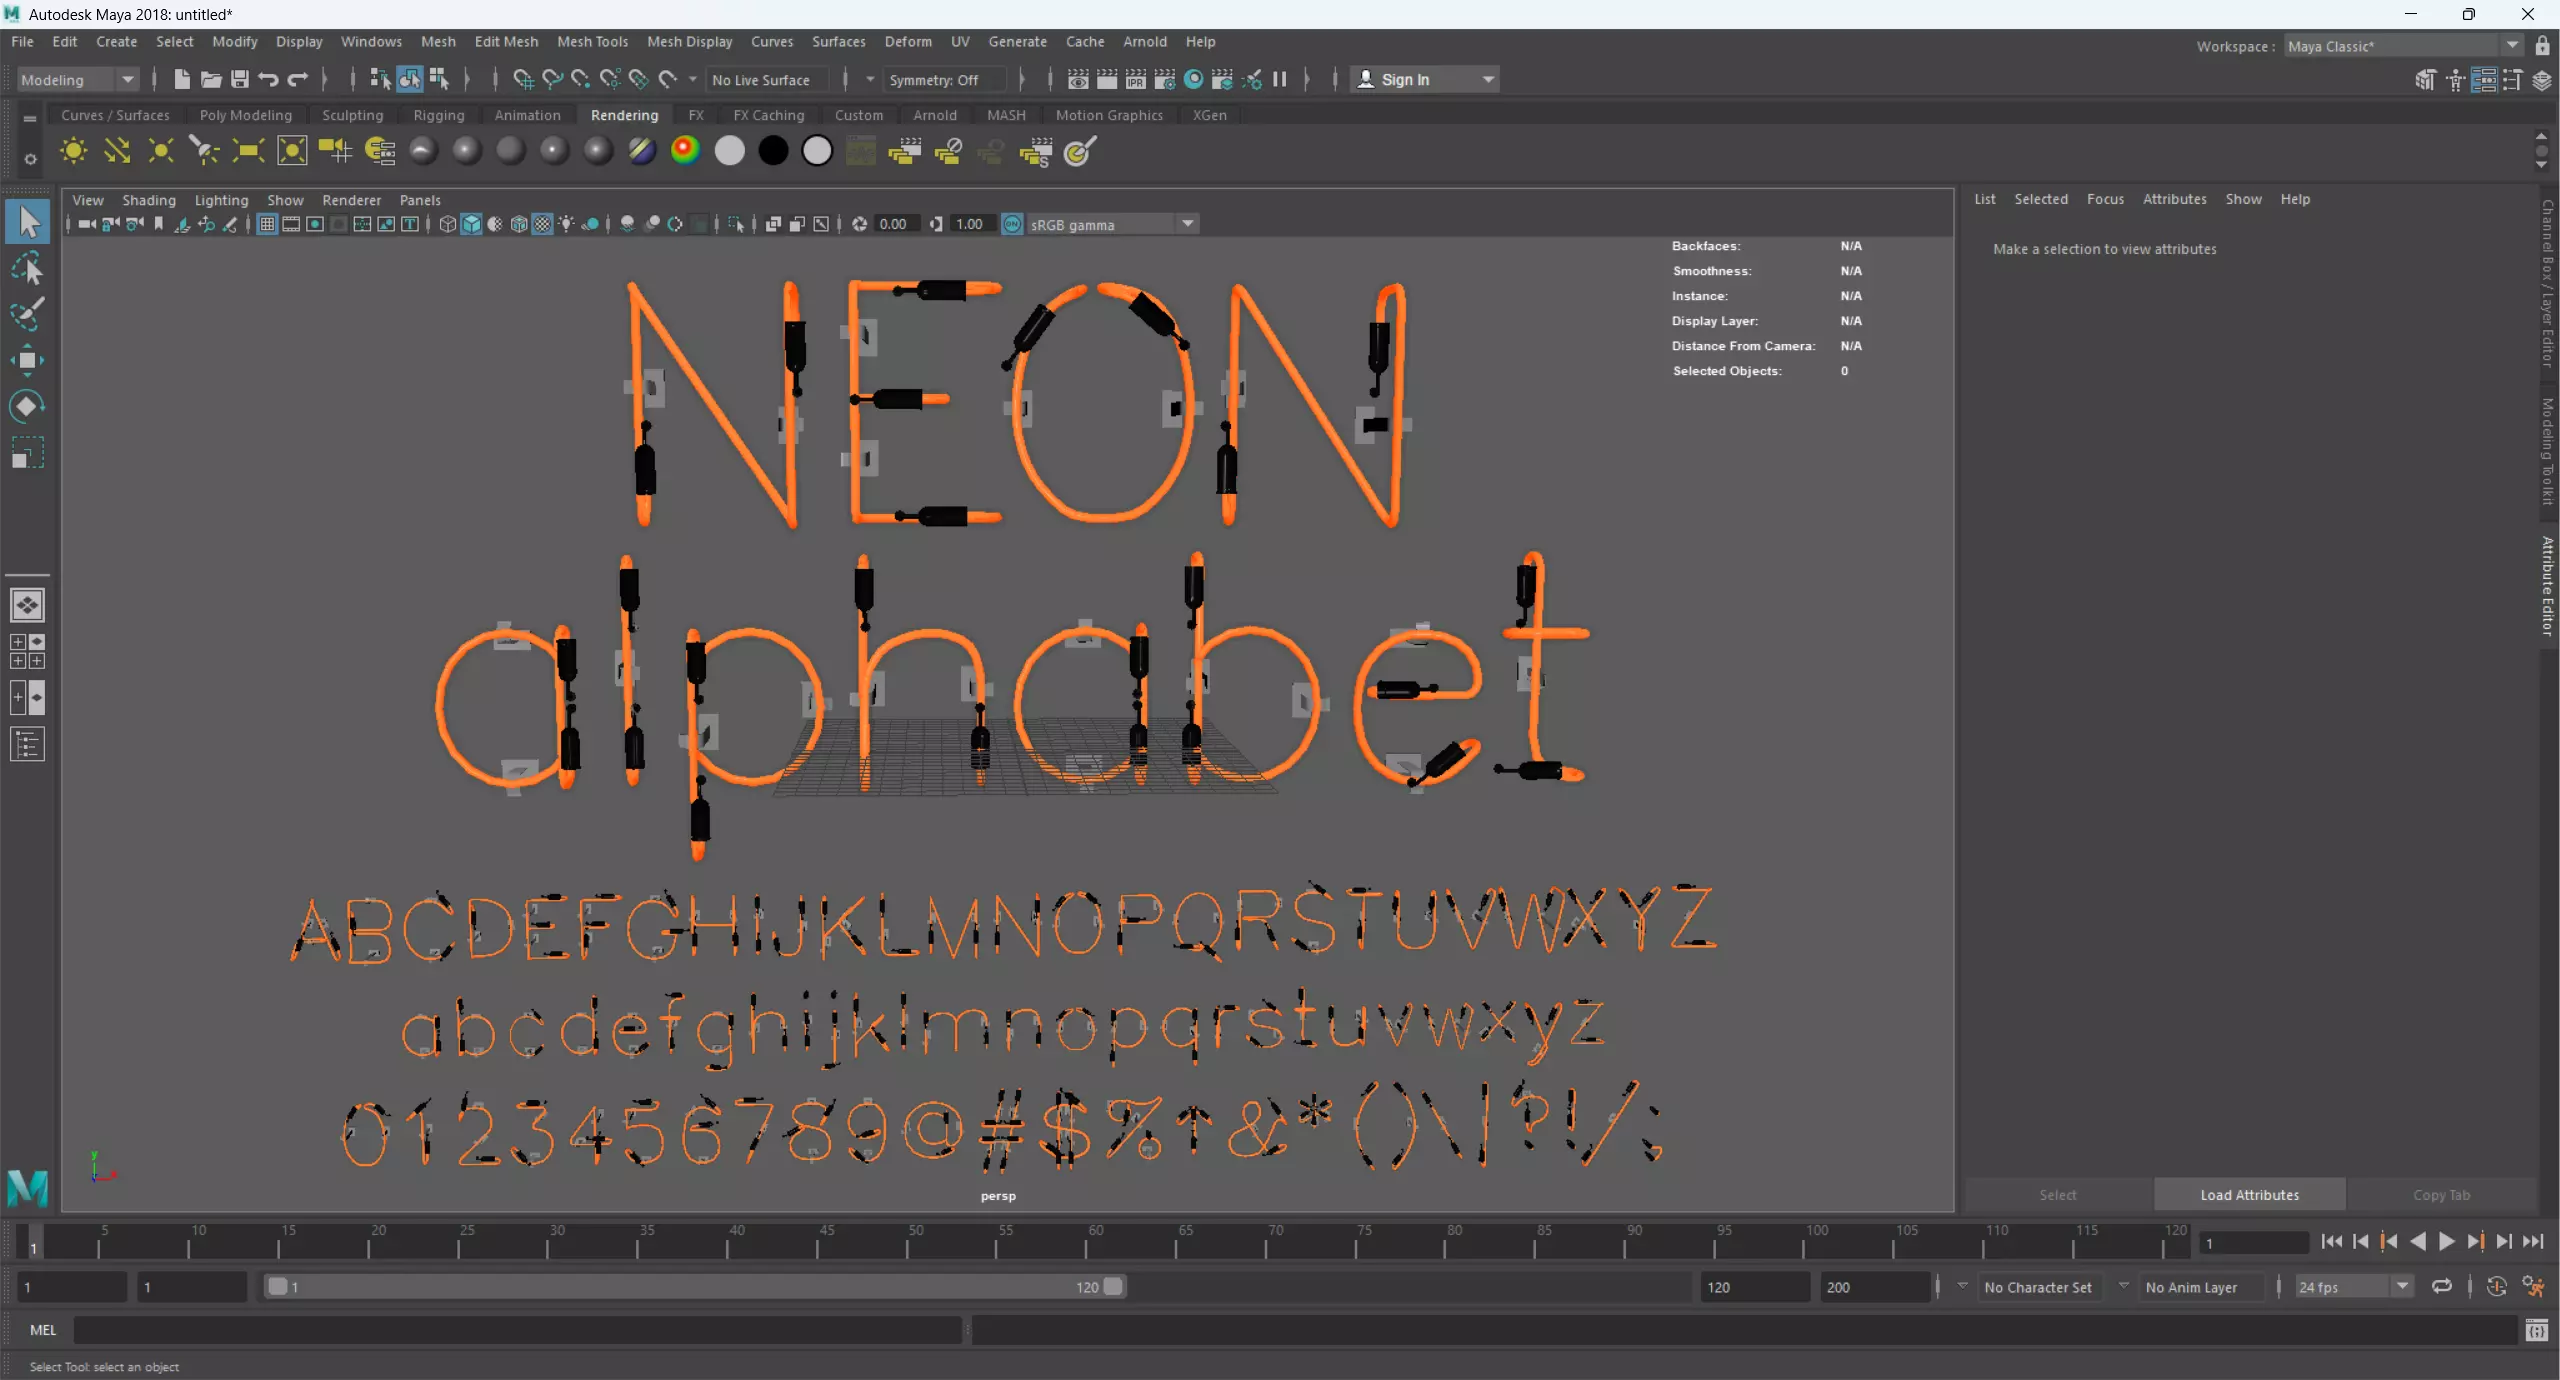The image size is (2560, 1380).
Task: Open Render Settings icon
Action: [1165, 80]
